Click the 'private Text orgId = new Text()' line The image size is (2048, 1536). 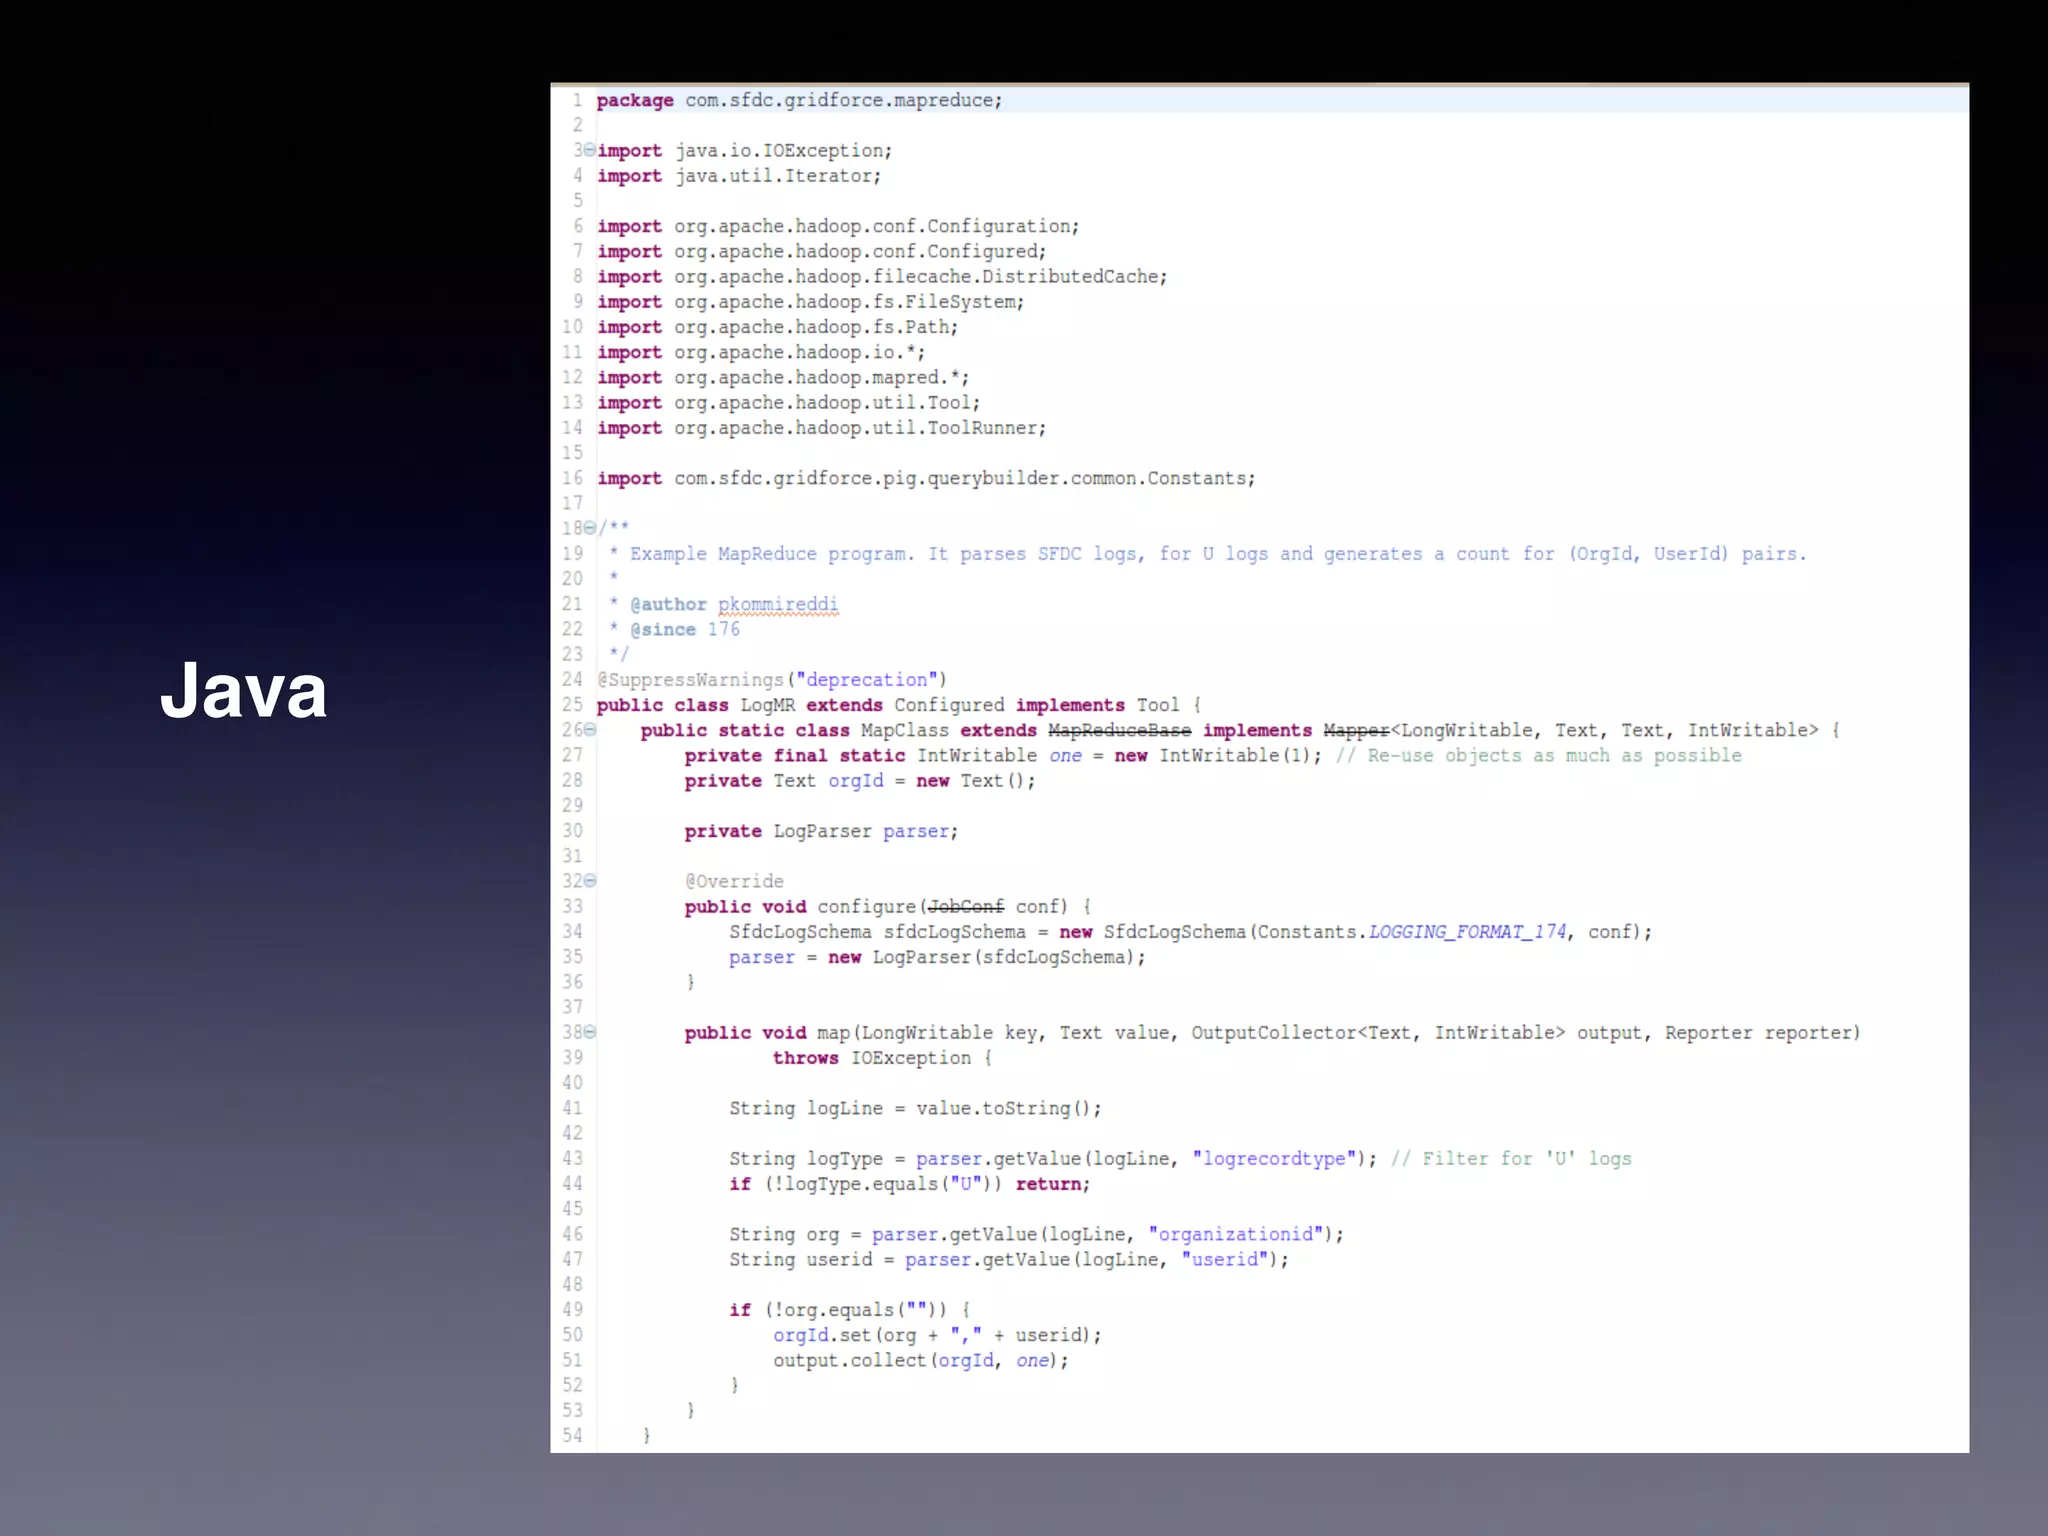[860, 781]
